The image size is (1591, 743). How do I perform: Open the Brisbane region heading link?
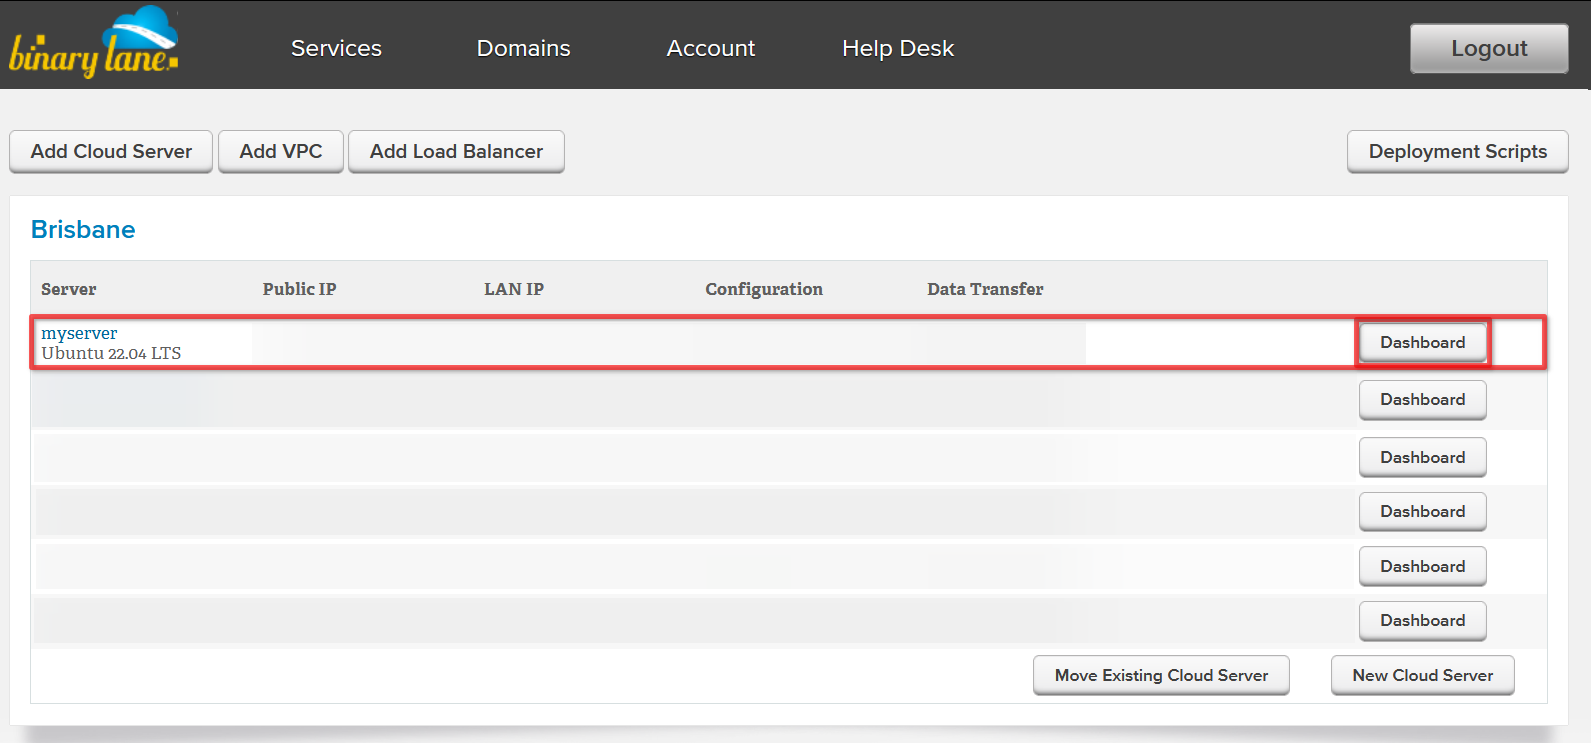click(x=83, y=229)
